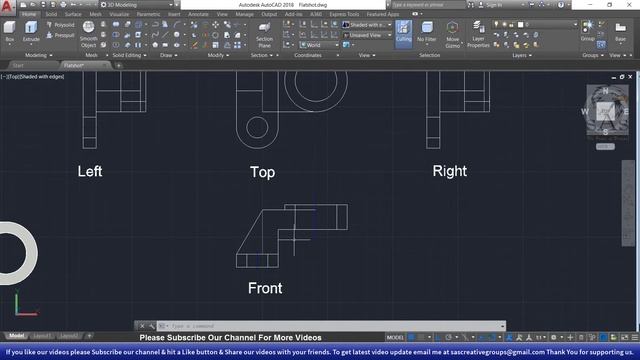Switch to the Home ribbon tab
The width and height of the screenshot is (640, 360).
[29, 14]
